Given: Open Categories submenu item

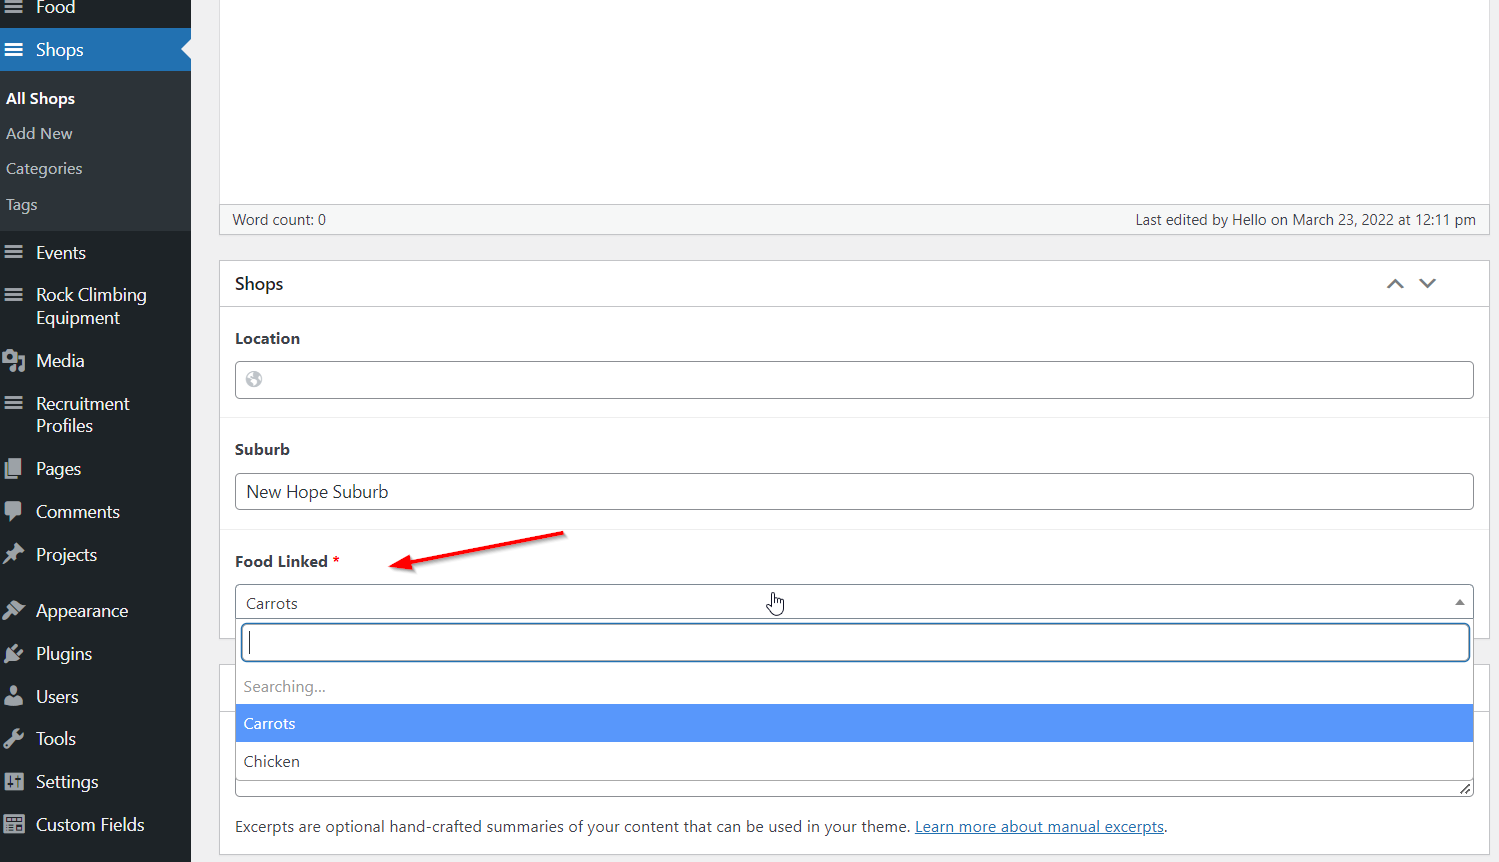Looking at the screenshot, I should click(44, 169).
